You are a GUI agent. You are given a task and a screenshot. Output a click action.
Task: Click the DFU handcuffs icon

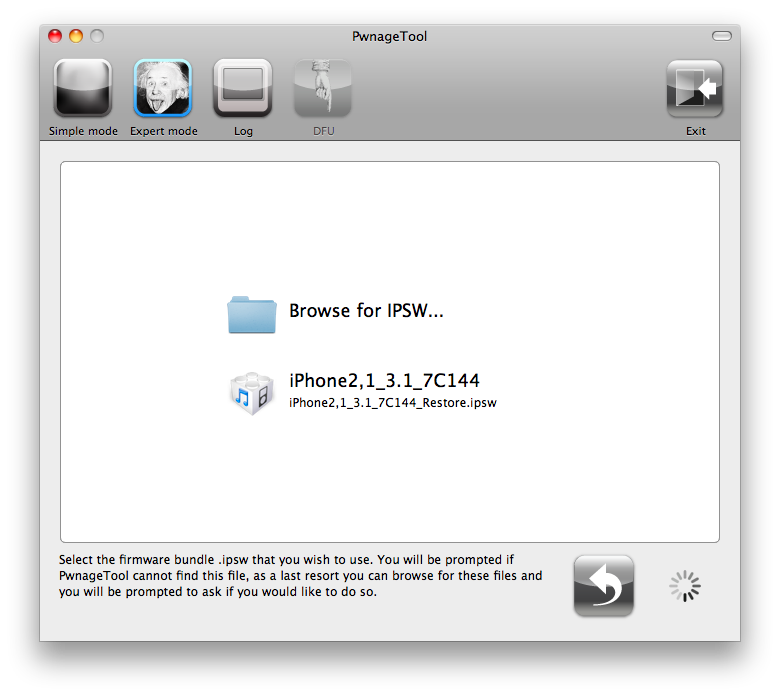click(x=322, y=89)
